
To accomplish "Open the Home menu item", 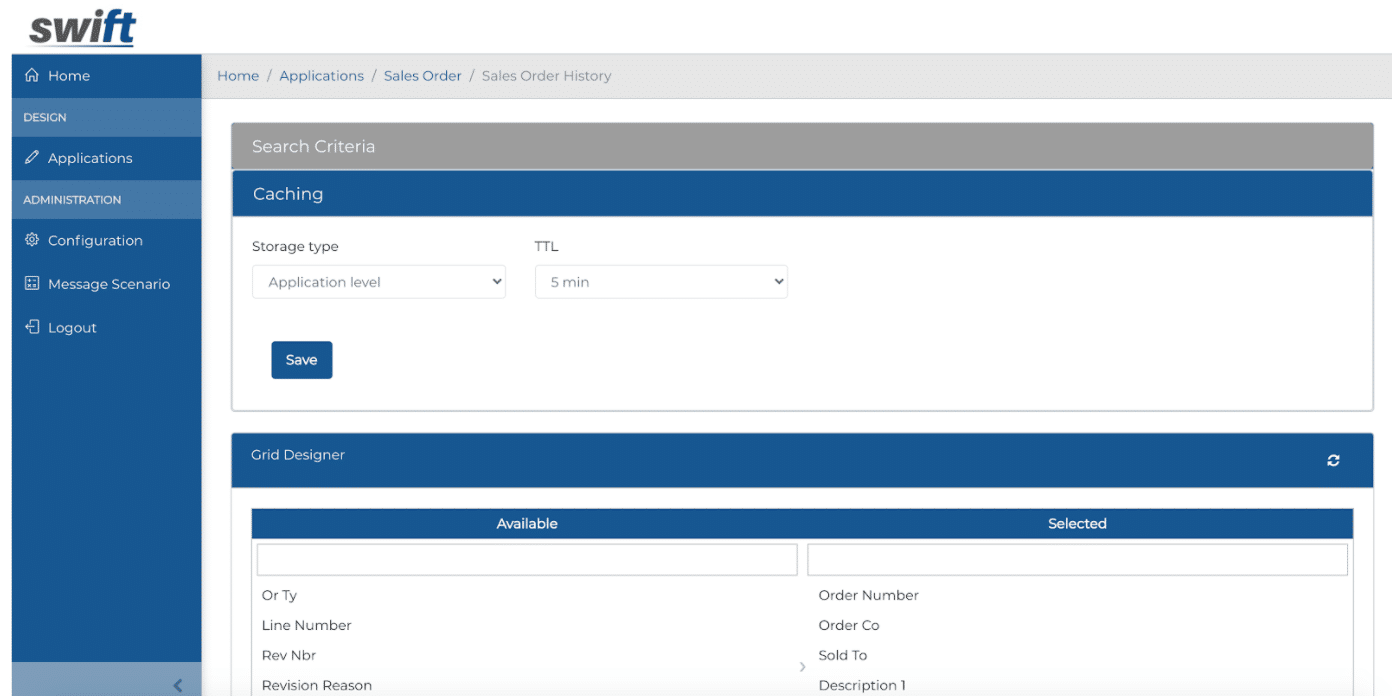I will pyautogui.click(x=107, y=75).
